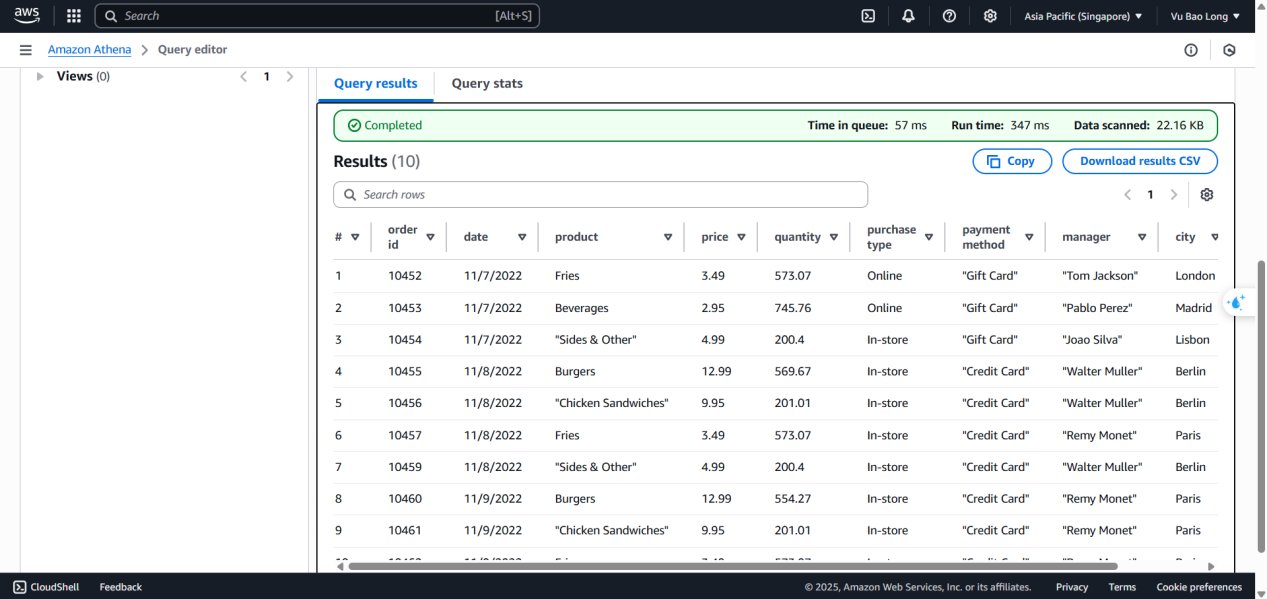
Task: Toggle the side navigation hamburger menu
Action: pos(25,50)
